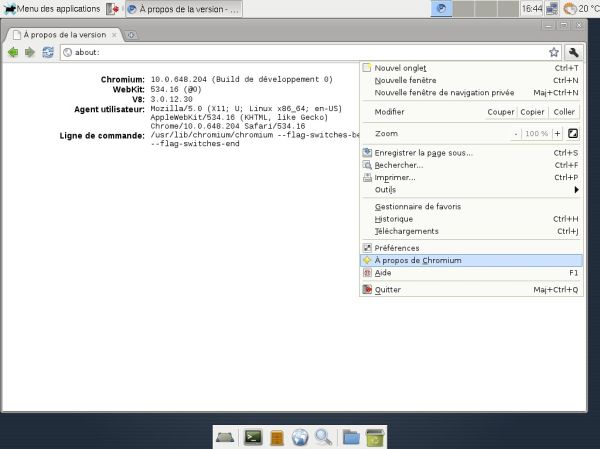Click '--flag-switches-end' text
Viewport: 600px width, 449px height.
(195, 144)
